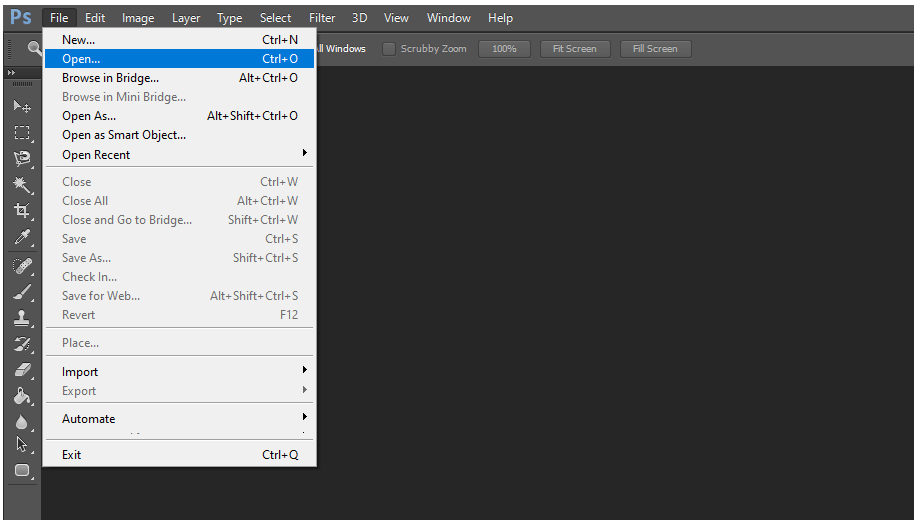Open the Window menu
Viewport: 919px width, 526px height.
[449, 18]
